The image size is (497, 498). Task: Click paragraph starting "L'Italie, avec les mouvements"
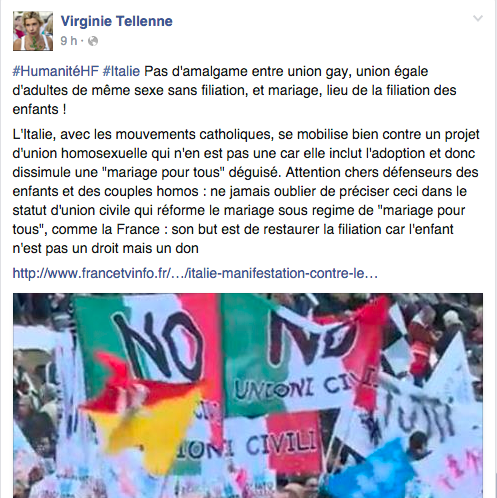246,191
